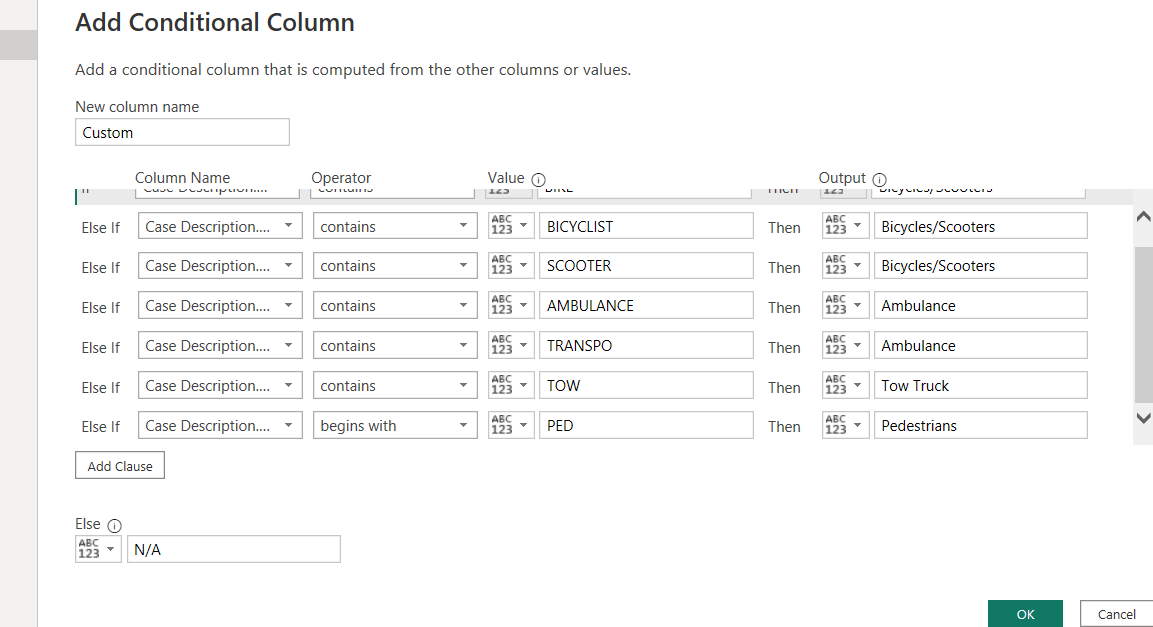The image size is (1153, 627).
Task: Open contains operator dropdown in TRANSPO row
Action: [x=395, y=345]
